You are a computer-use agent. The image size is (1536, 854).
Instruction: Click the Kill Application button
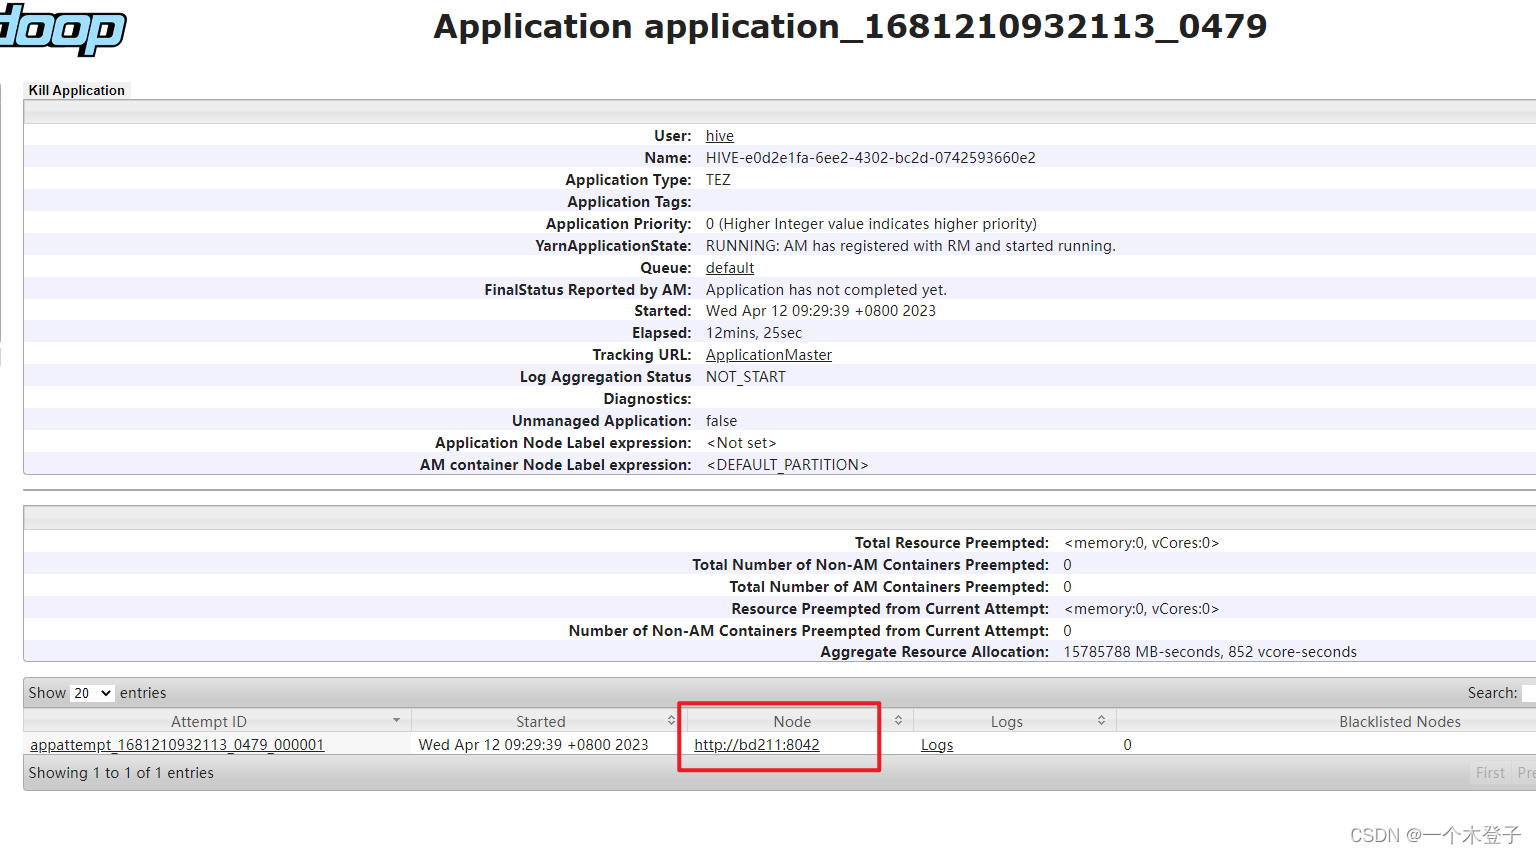click(x=77, y=90)
